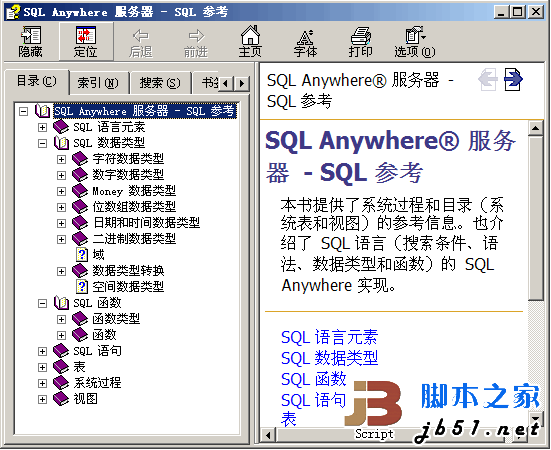This screenshot has height=450, width=551.
Task: Click the content pane scroll-up arrow
Action: (x=536, y=129)
